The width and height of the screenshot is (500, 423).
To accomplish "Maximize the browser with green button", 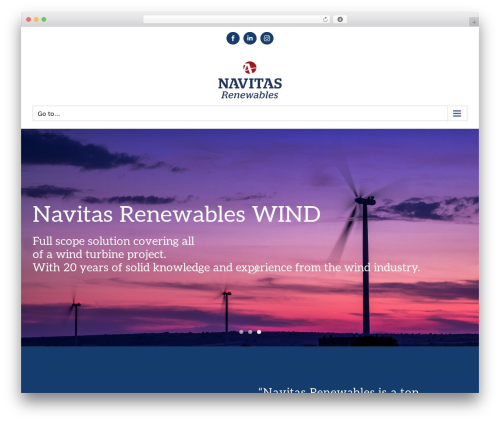I will pos(44,19).
